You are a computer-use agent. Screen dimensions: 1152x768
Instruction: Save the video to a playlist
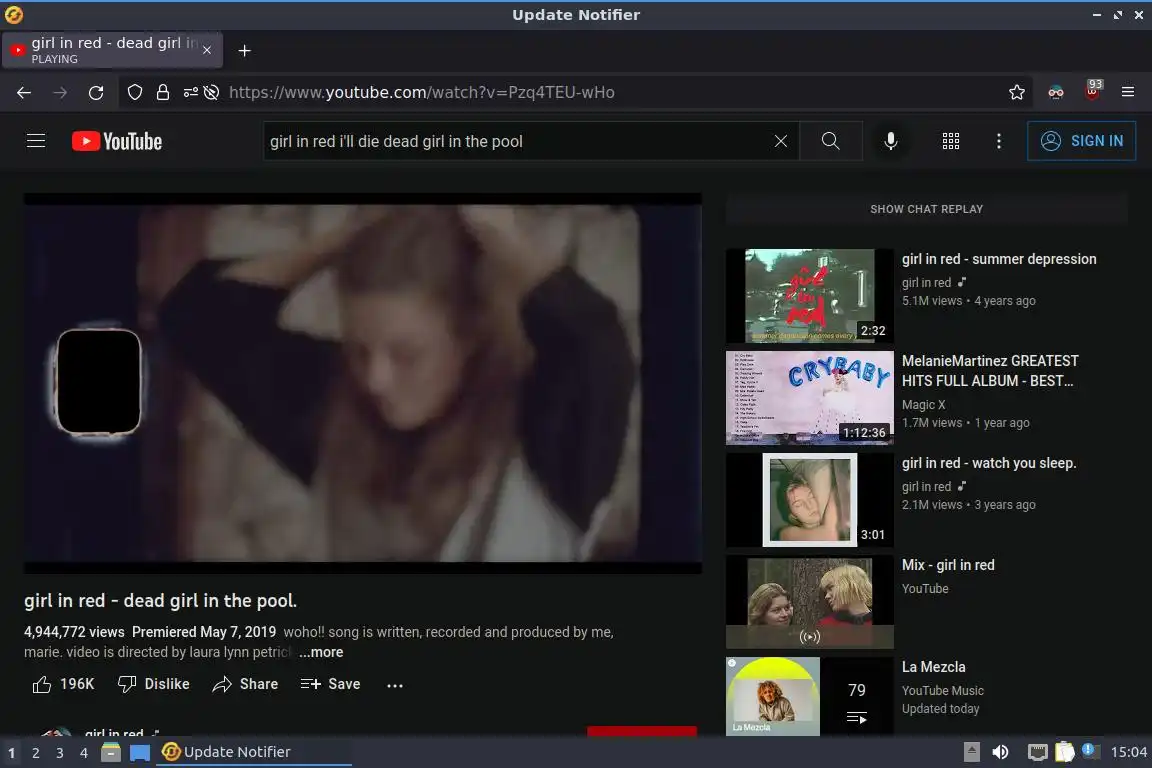[331, 684]
